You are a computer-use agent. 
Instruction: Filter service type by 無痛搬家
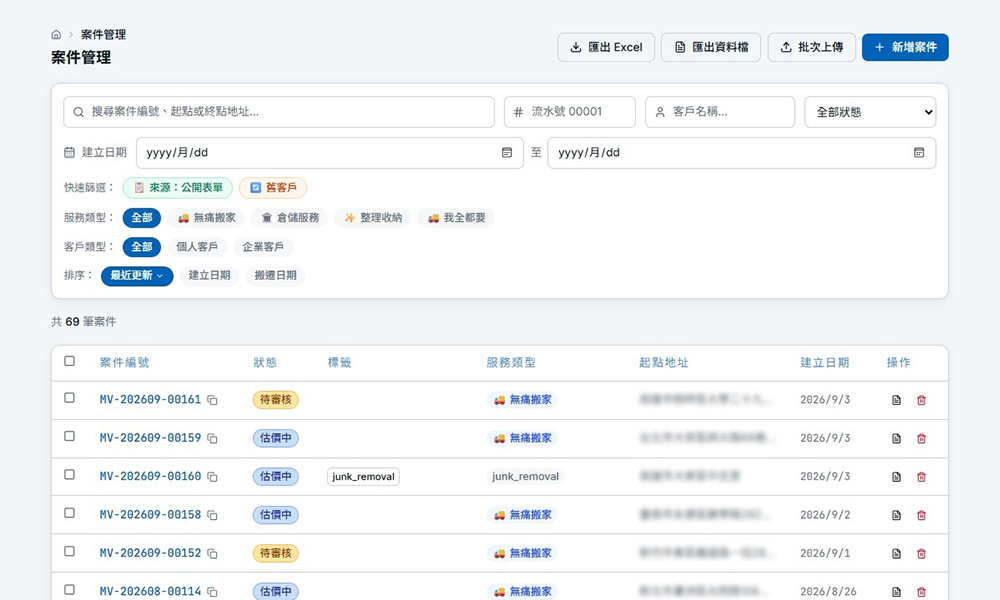(207, 218)
